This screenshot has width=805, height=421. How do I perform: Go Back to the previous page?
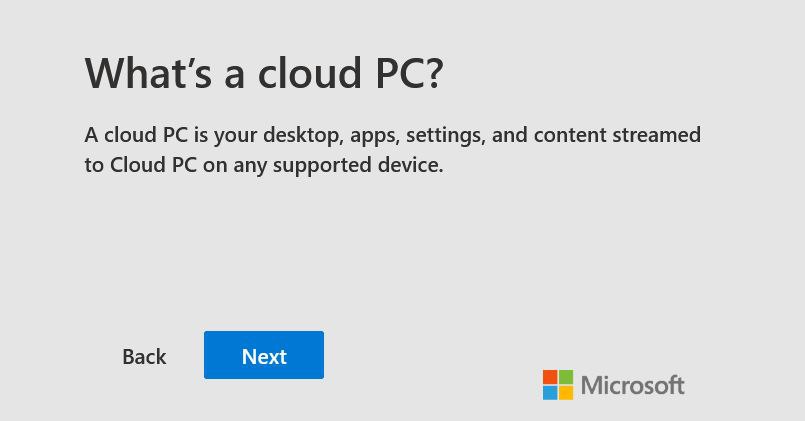(x=144, y=357)
